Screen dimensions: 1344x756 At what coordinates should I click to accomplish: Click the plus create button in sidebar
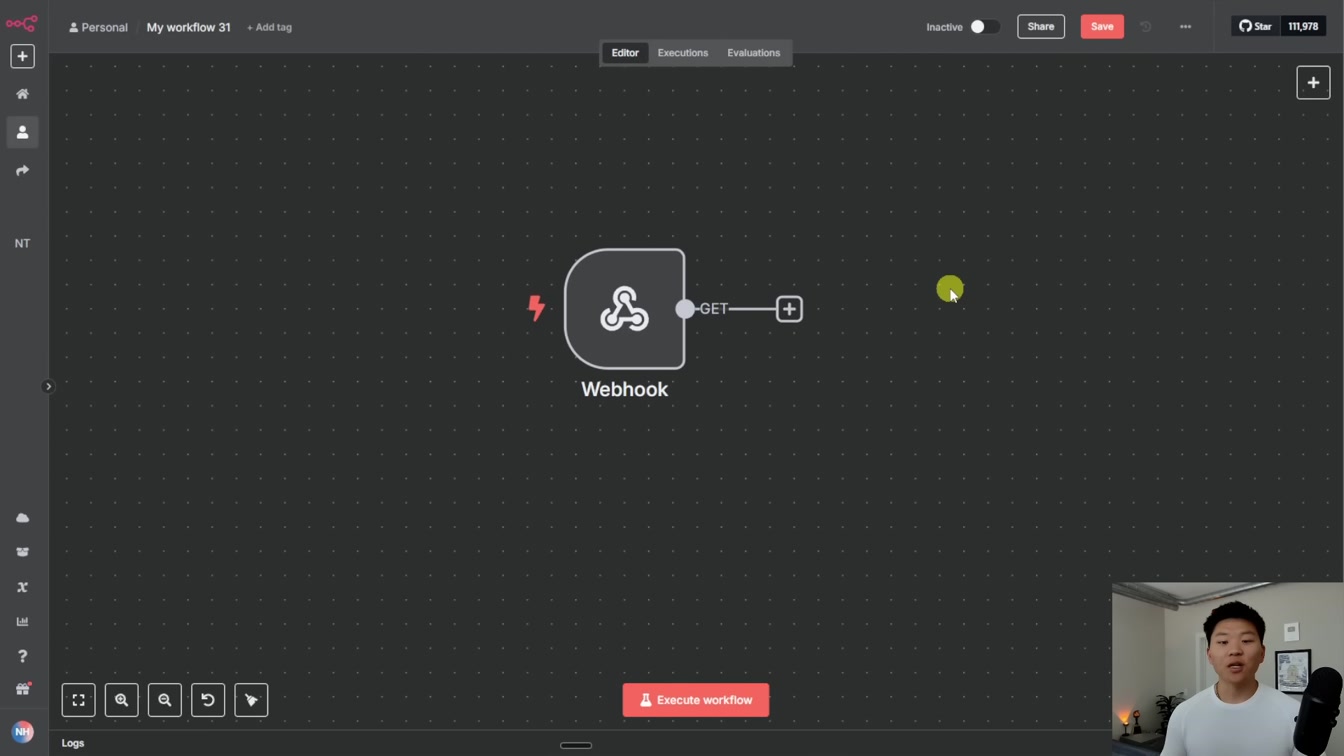tap(22, 56)
